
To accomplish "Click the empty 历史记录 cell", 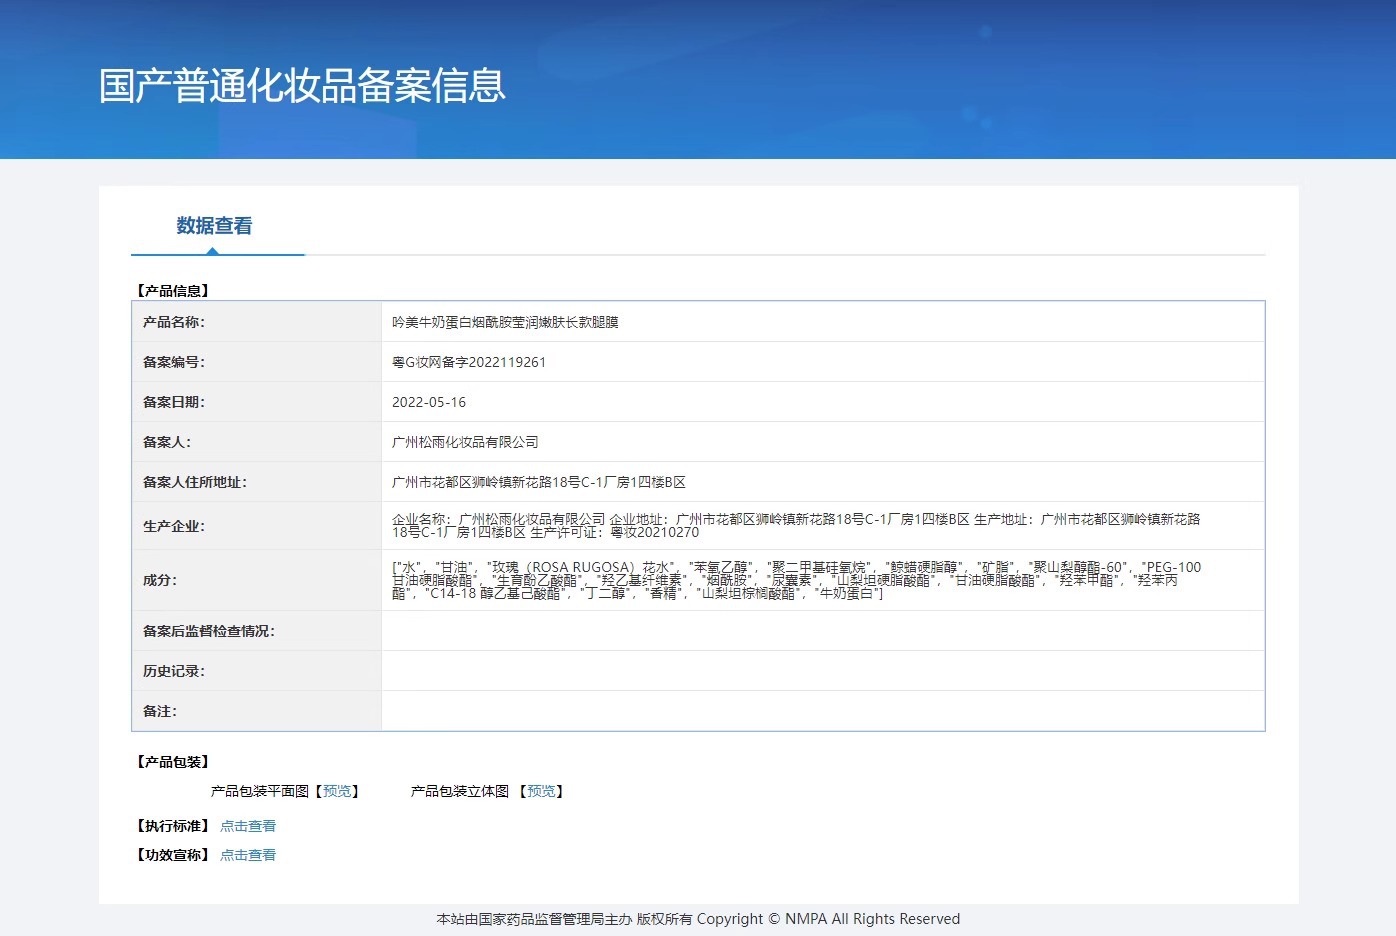I will 823,671.
